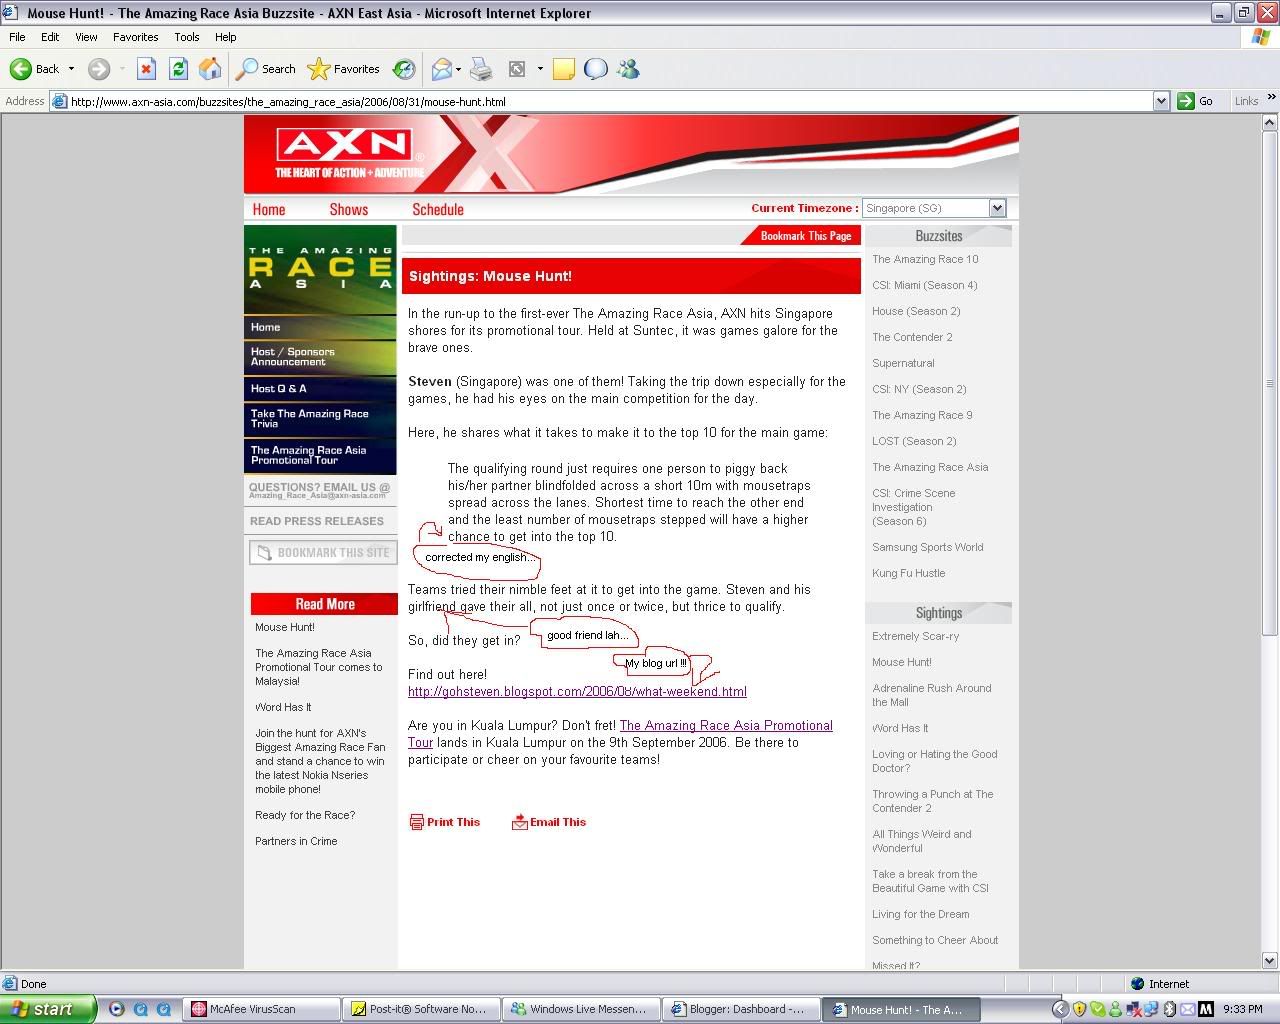Open the Current Timezone dropdown
This screenshot has height=1024, width=1280.
point(933,208)
